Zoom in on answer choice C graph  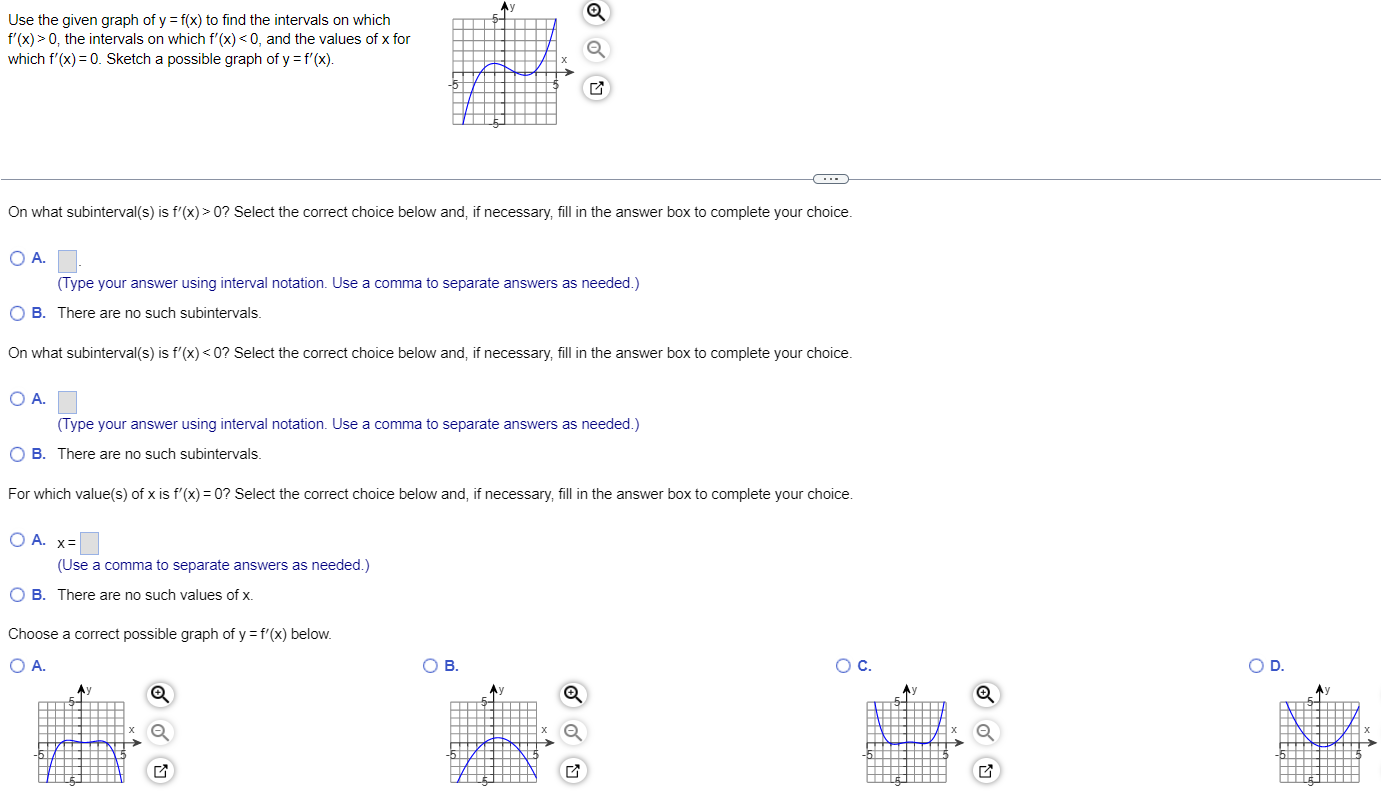pyautogui.click(x=986, y=694)
